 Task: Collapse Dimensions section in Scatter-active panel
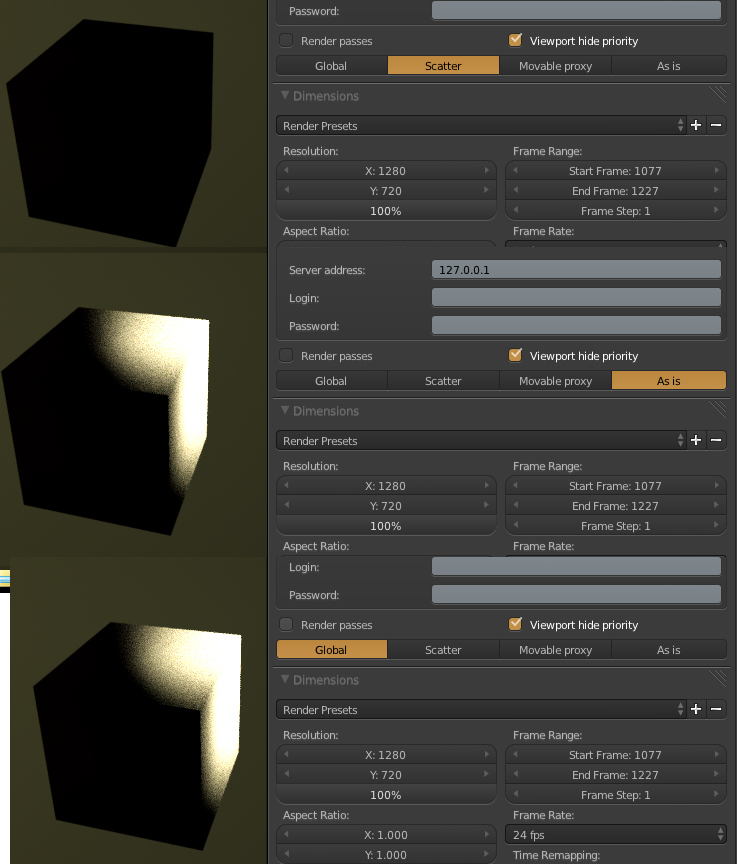pyautogui.click(x=285, y=95)
